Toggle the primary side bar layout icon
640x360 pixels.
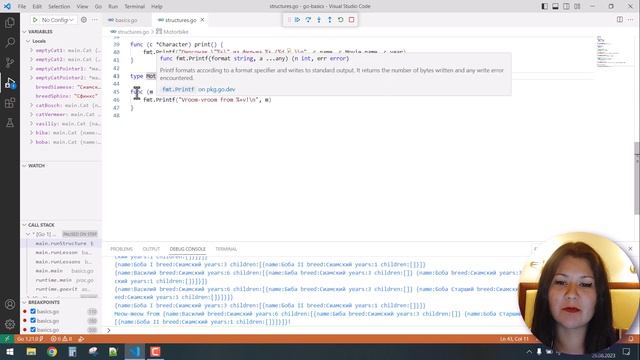click(x=544, y=6)
